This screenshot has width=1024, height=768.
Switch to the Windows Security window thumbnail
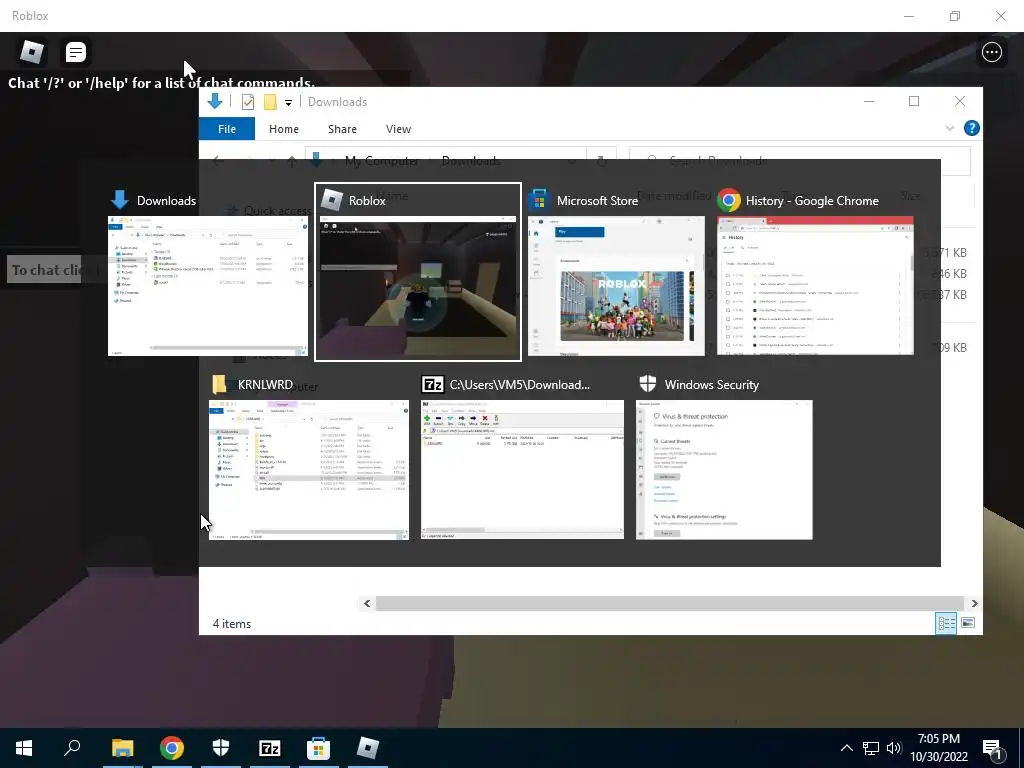(724, 470)
